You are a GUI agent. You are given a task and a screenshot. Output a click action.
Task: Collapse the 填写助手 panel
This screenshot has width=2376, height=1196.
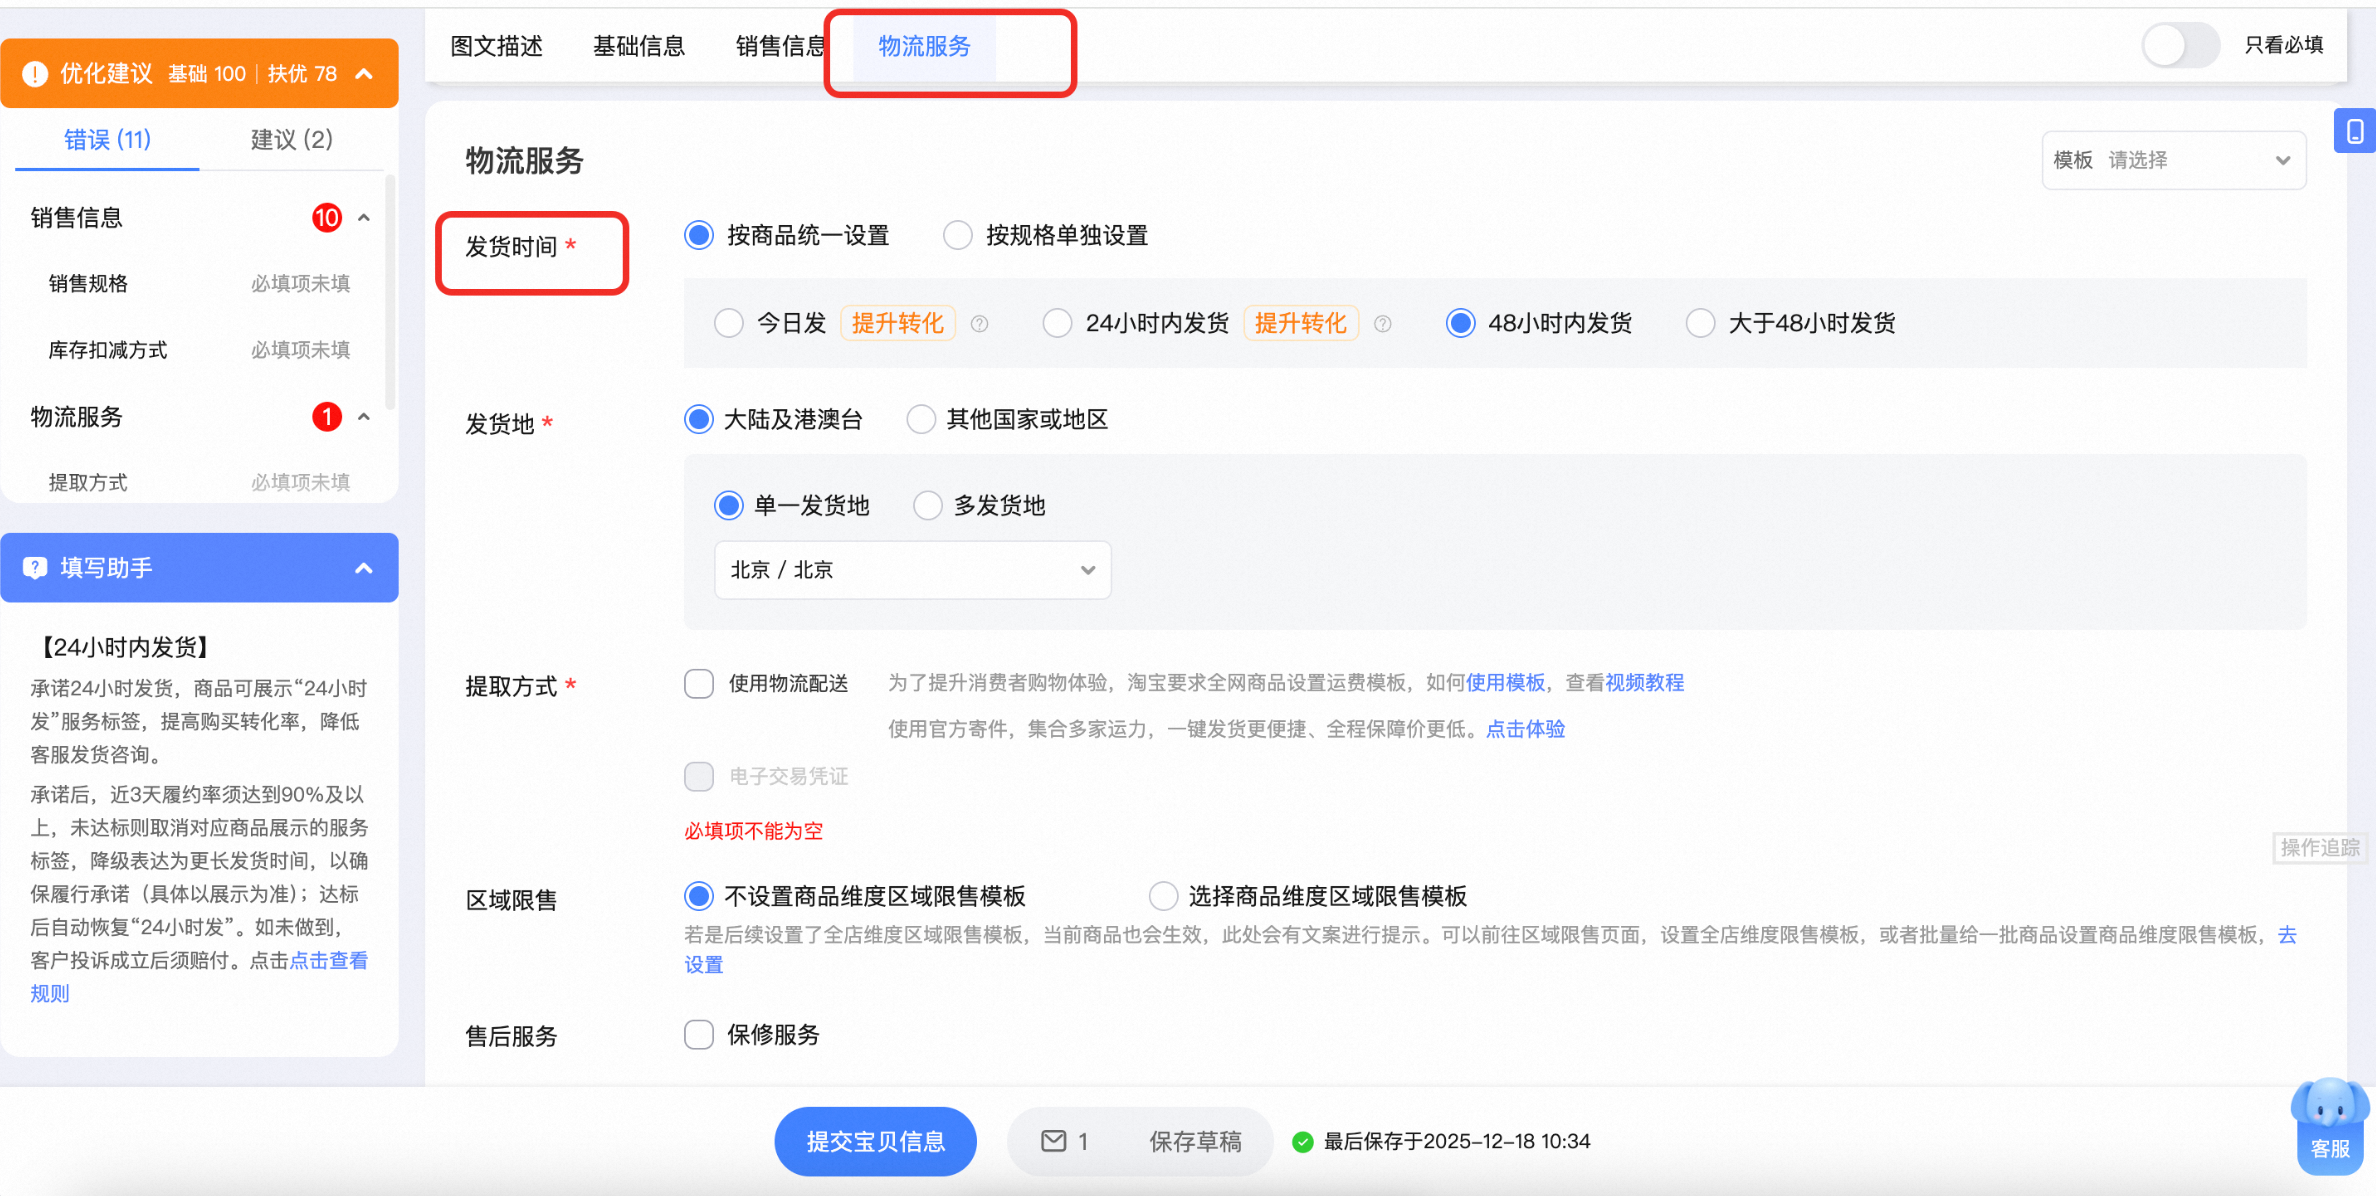[x=364, y=568]
